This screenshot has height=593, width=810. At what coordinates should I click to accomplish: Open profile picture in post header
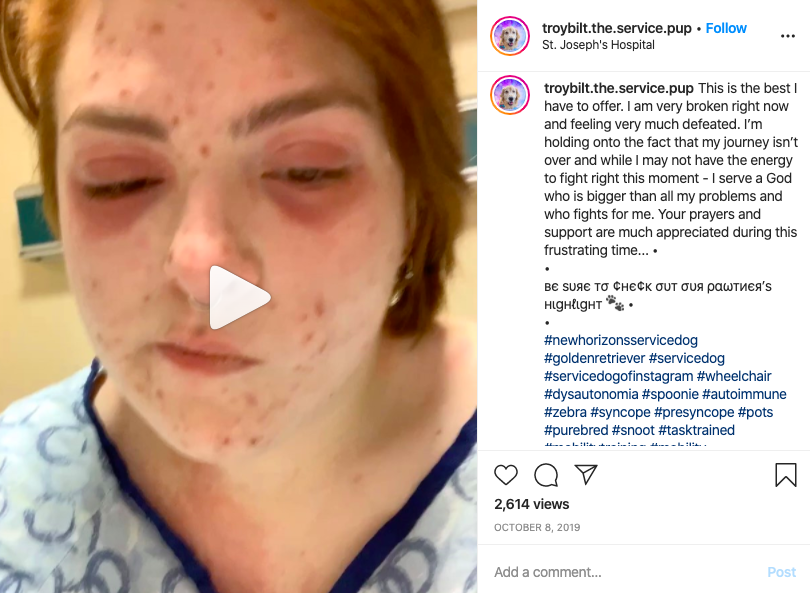click(510, 36)
